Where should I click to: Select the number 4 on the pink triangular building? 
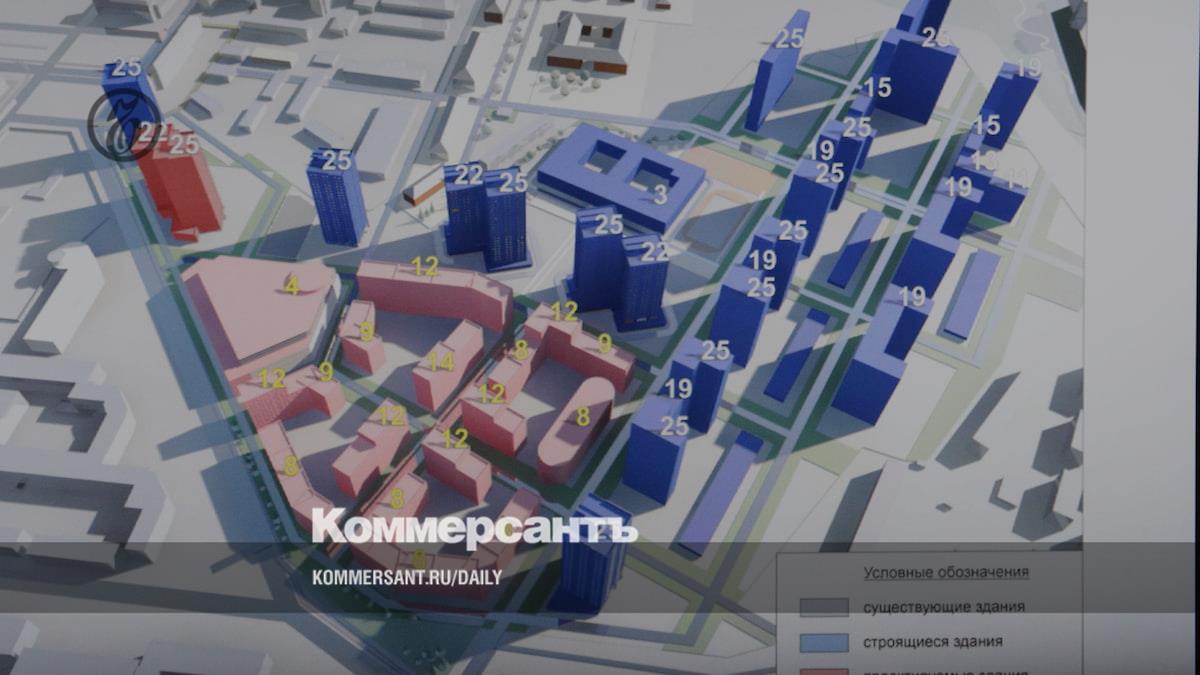tap(291, 287)
